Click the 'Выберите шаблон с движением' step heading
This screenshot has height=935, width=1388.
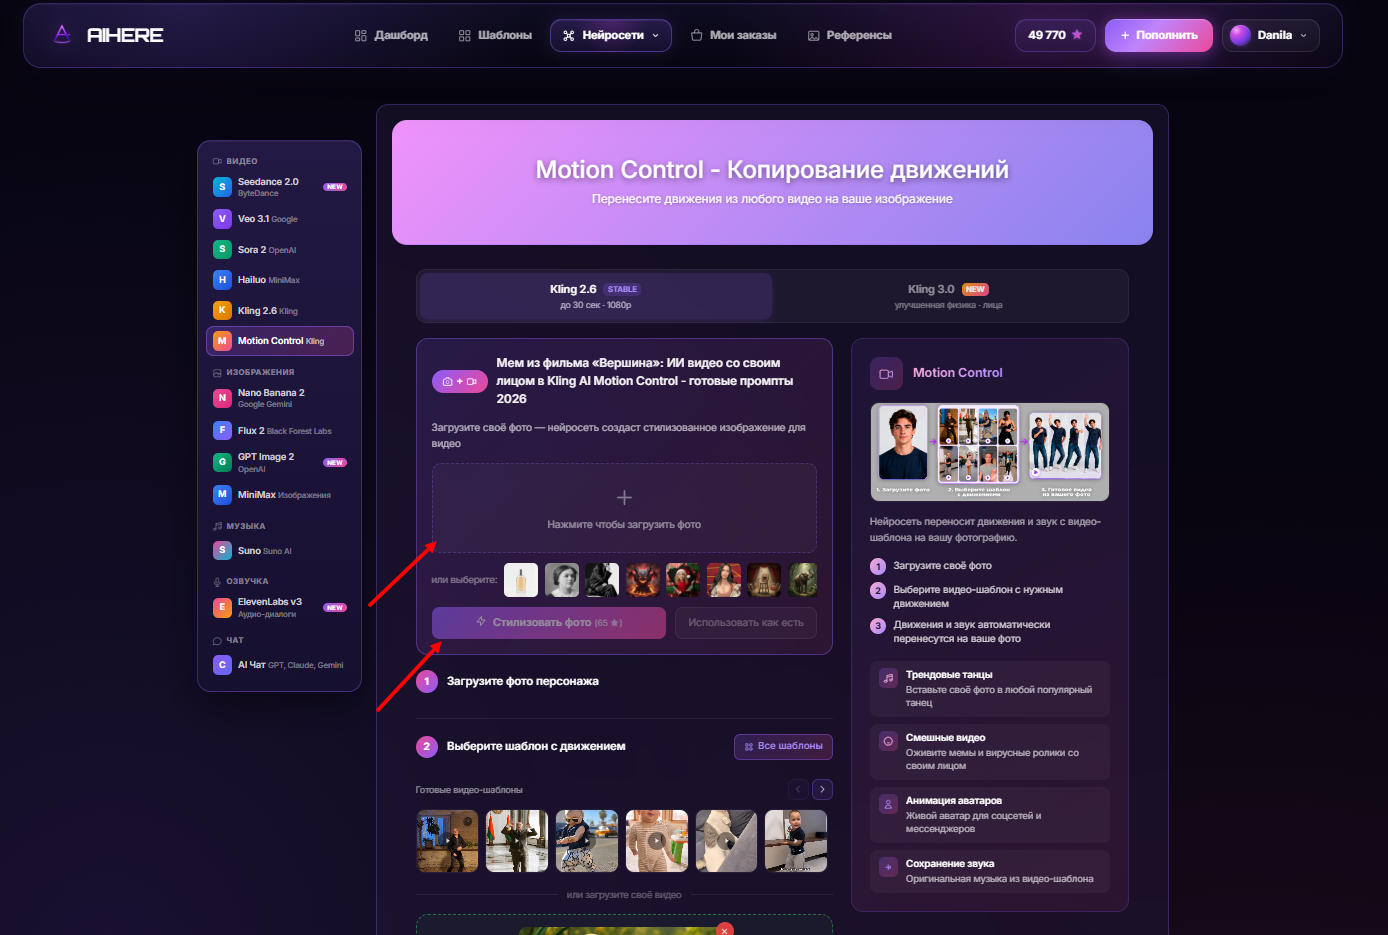click(536, 746)
